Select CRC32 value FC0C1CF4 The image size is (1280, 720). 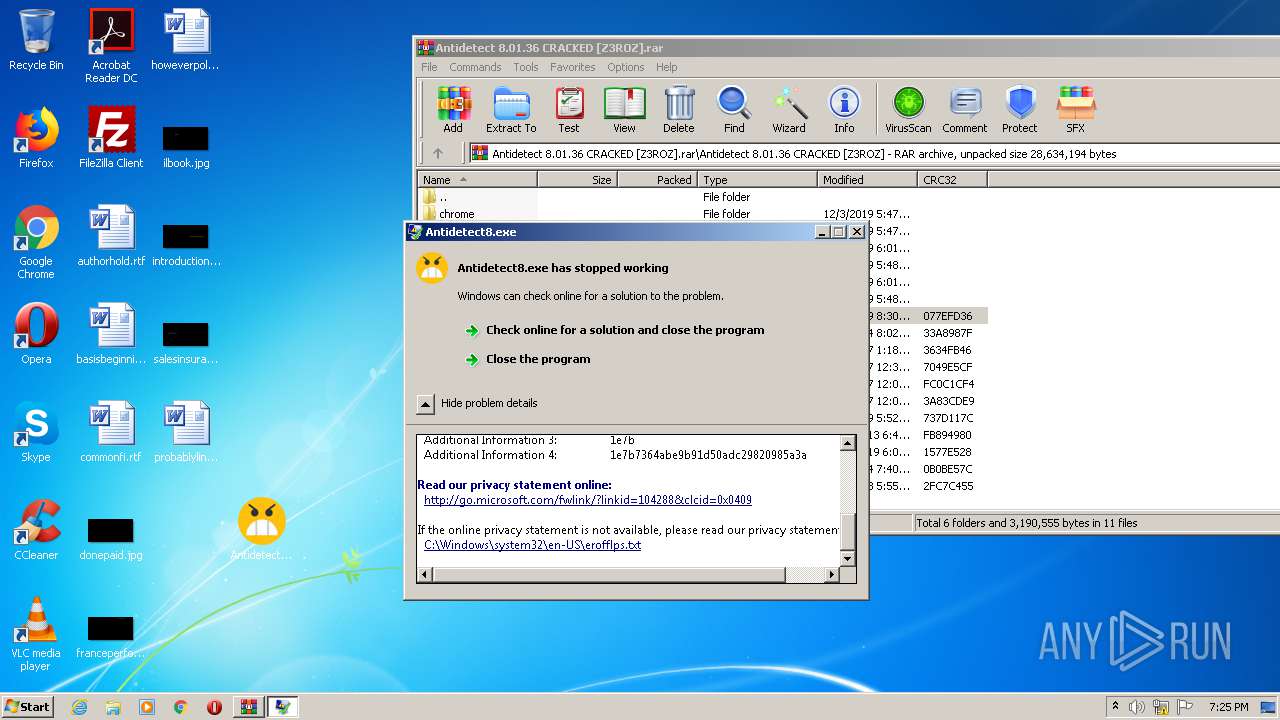tap(949, 384)
